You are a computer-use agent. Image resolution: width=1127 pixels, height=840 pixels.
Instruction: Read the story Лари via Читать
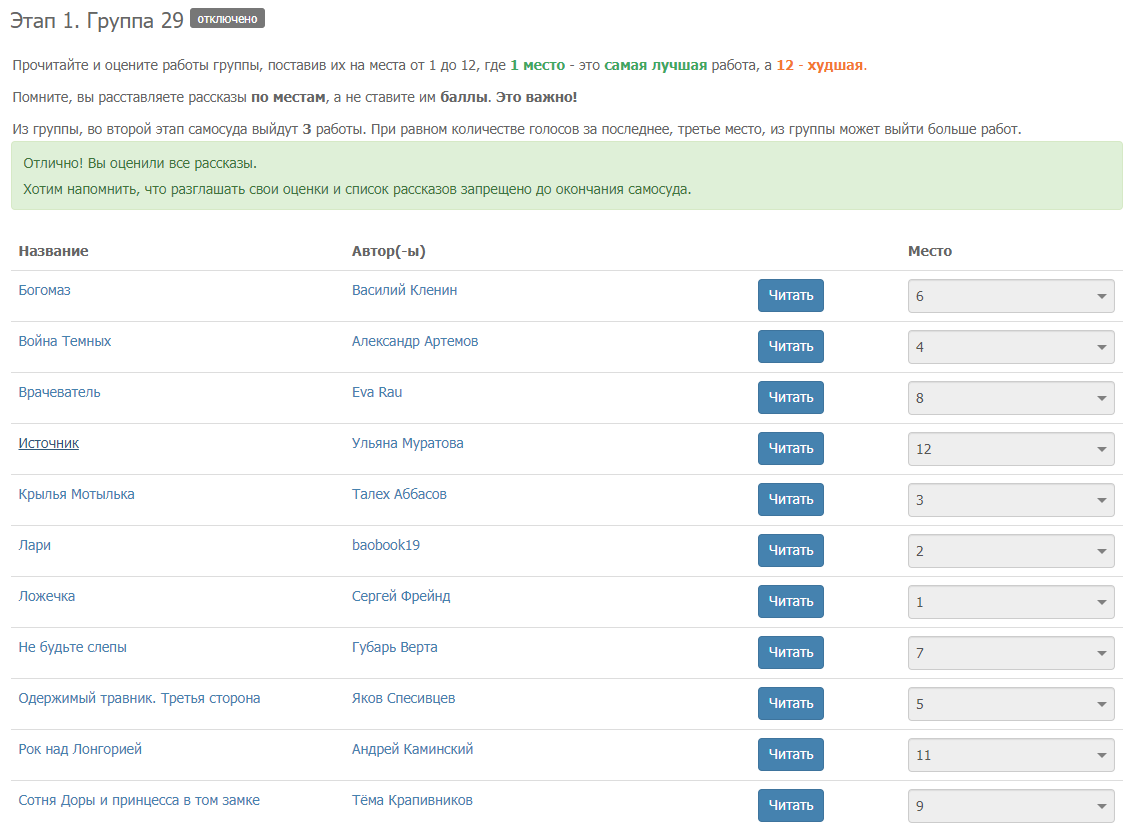[x=790, y=551]
